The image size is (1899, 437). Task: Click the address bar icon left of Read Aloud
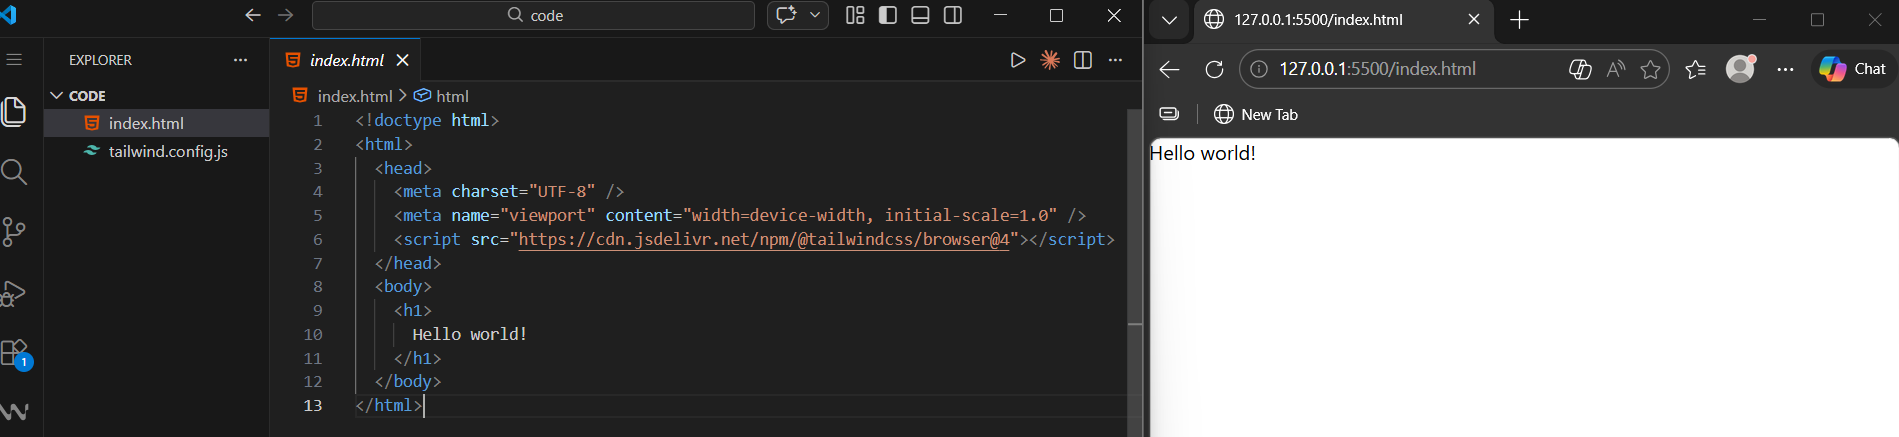tap(1580, 69)
